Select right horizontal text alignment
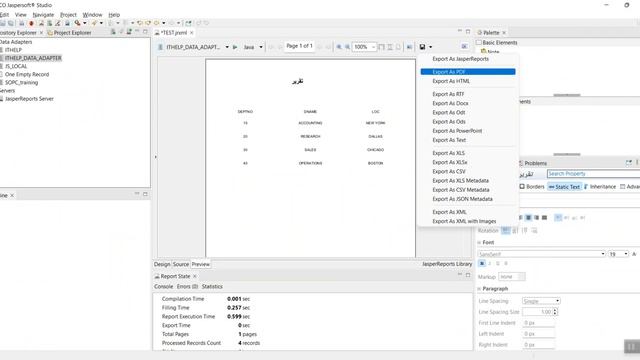Viewport: 640px width, 360px height. [536, 218]
